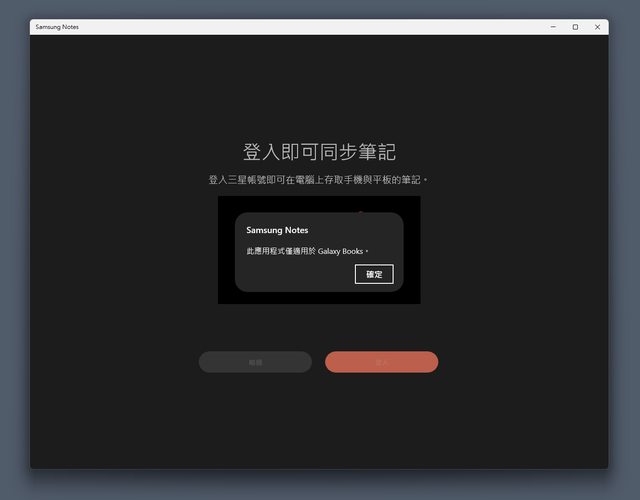Click empty space between 略過 and 登入 buttons
Viewport: 640px width, 500px height.
(318, 362)
